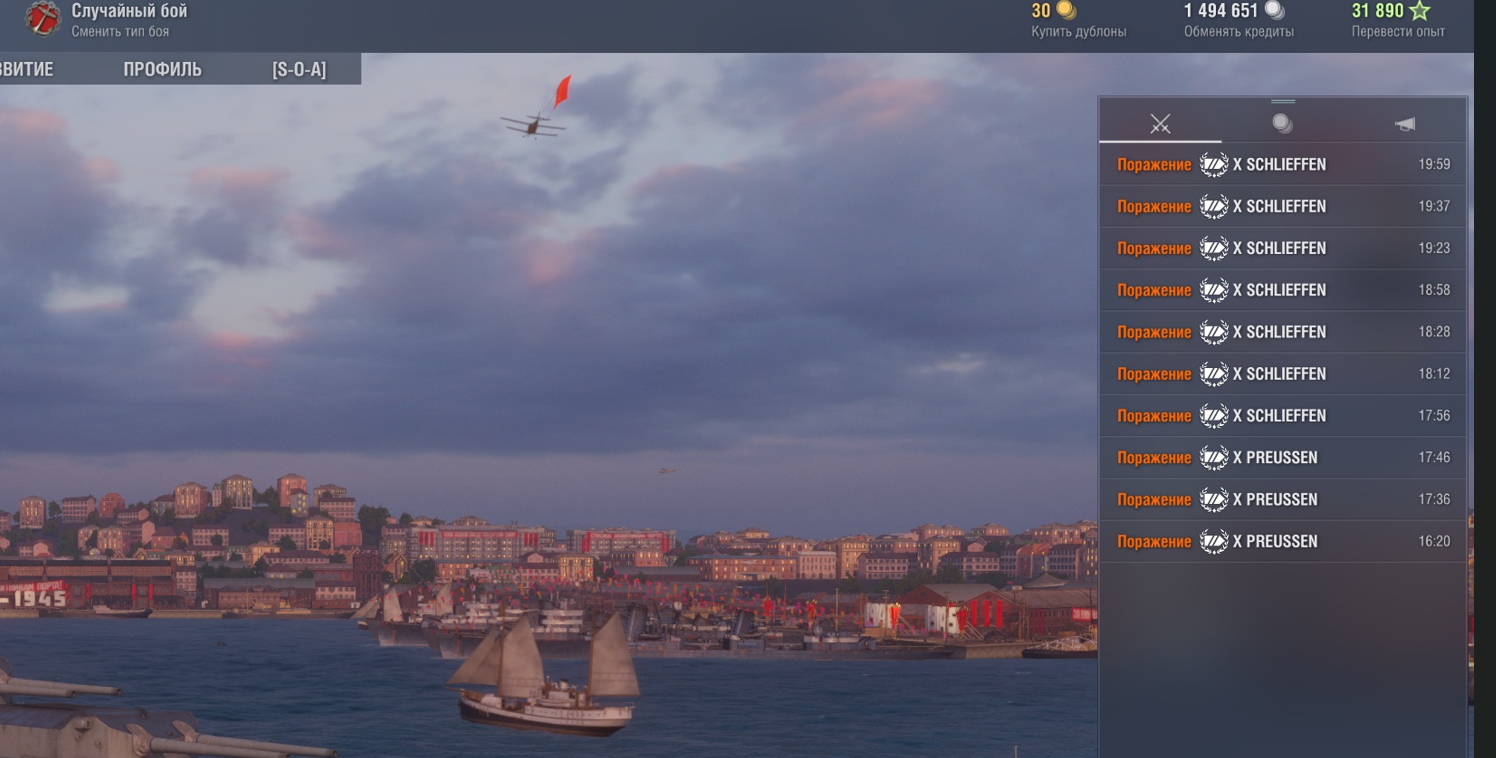Viewport: 1496px width, 758px height.
Task: Open Preussen defeat result from 17:46
Action: [x=1282, y=458]
